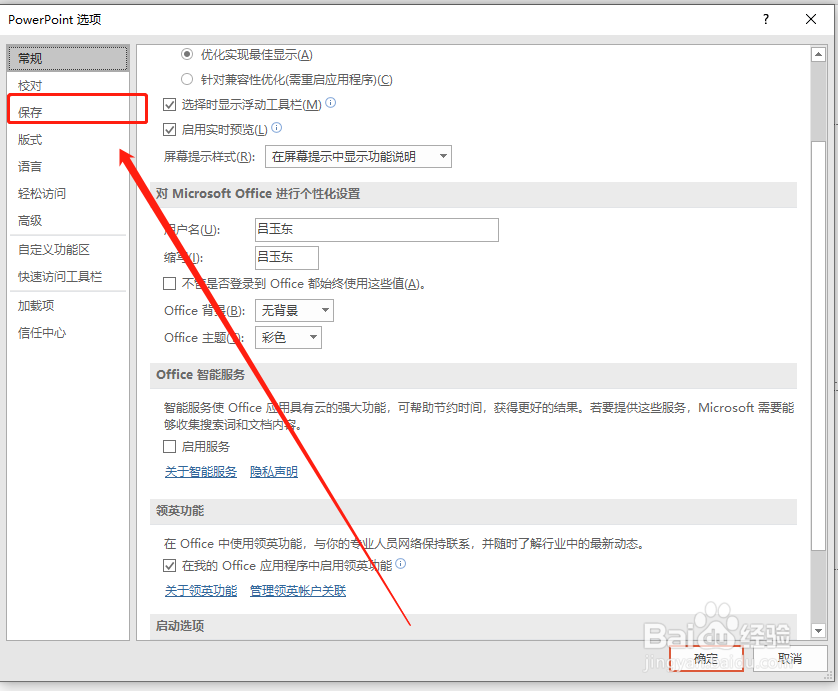Click the 启动选项 section heading
This screenshot has width=838, height=691.
tap(180, 626)
